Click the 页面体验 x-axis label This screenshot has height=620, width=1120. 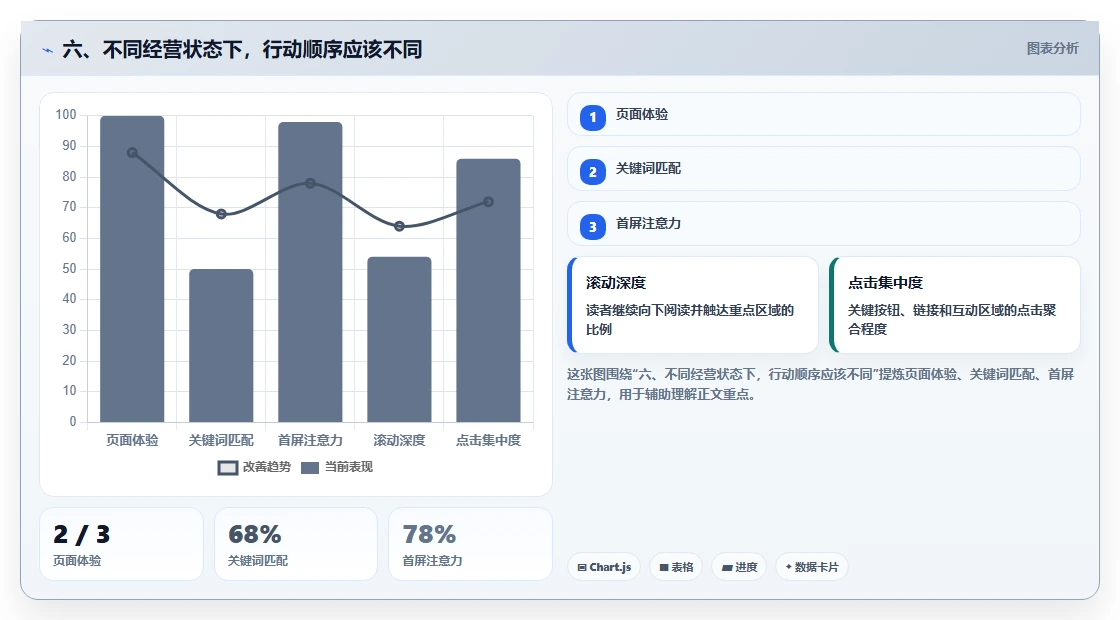(132, 441)
